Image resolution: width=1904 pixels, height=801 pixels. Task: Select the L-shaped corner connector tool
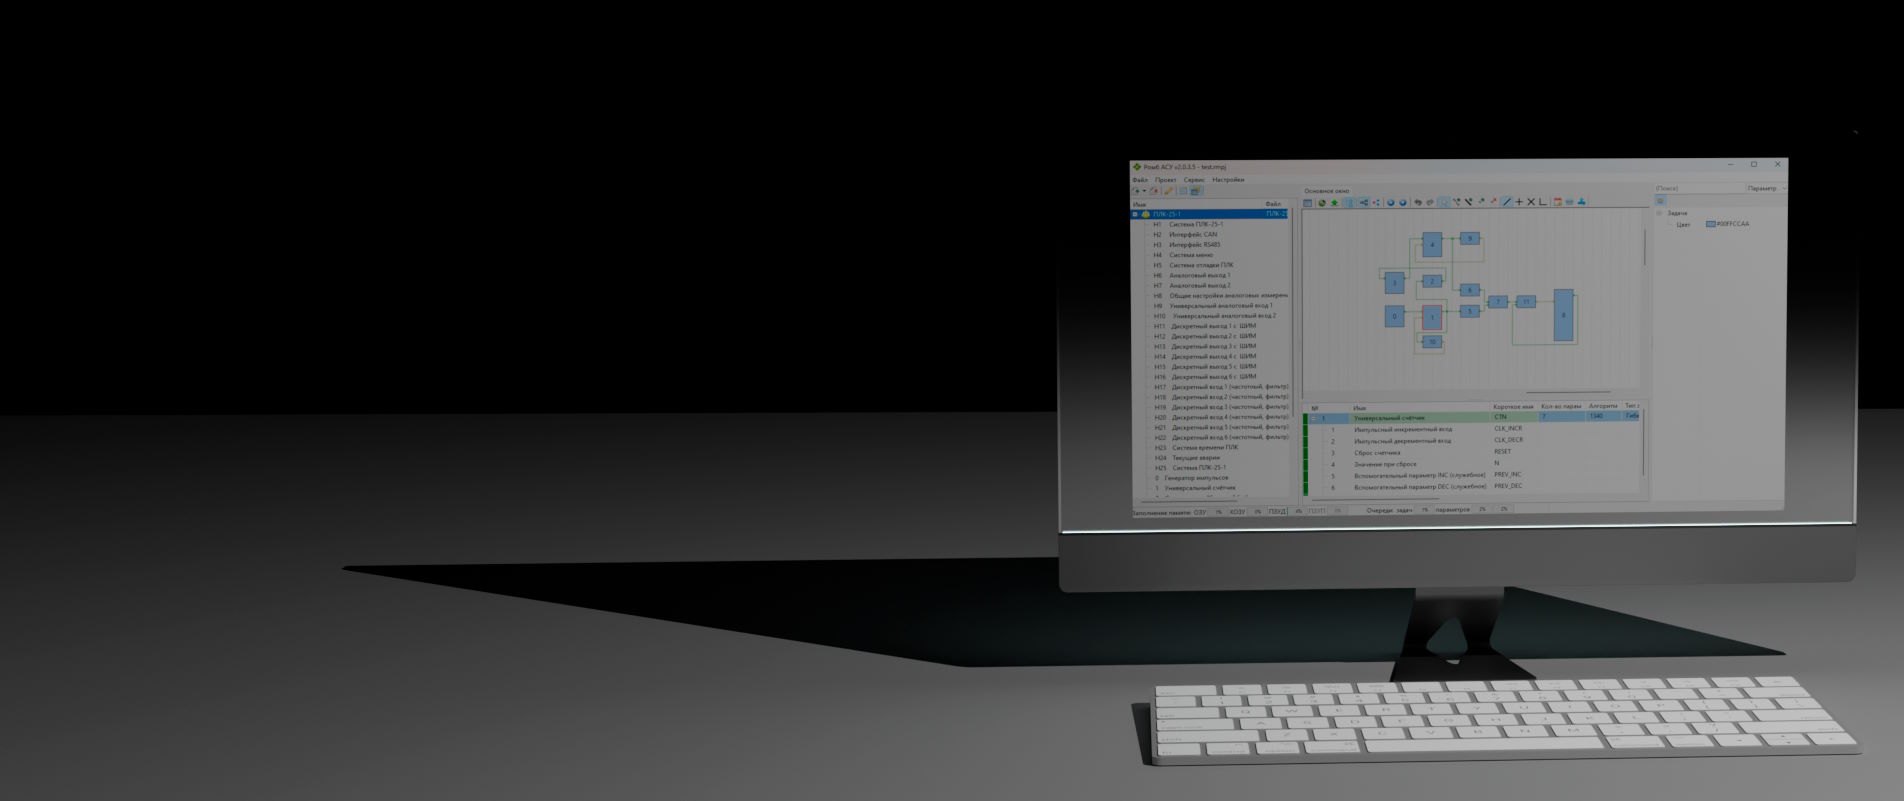[1543, 202]
